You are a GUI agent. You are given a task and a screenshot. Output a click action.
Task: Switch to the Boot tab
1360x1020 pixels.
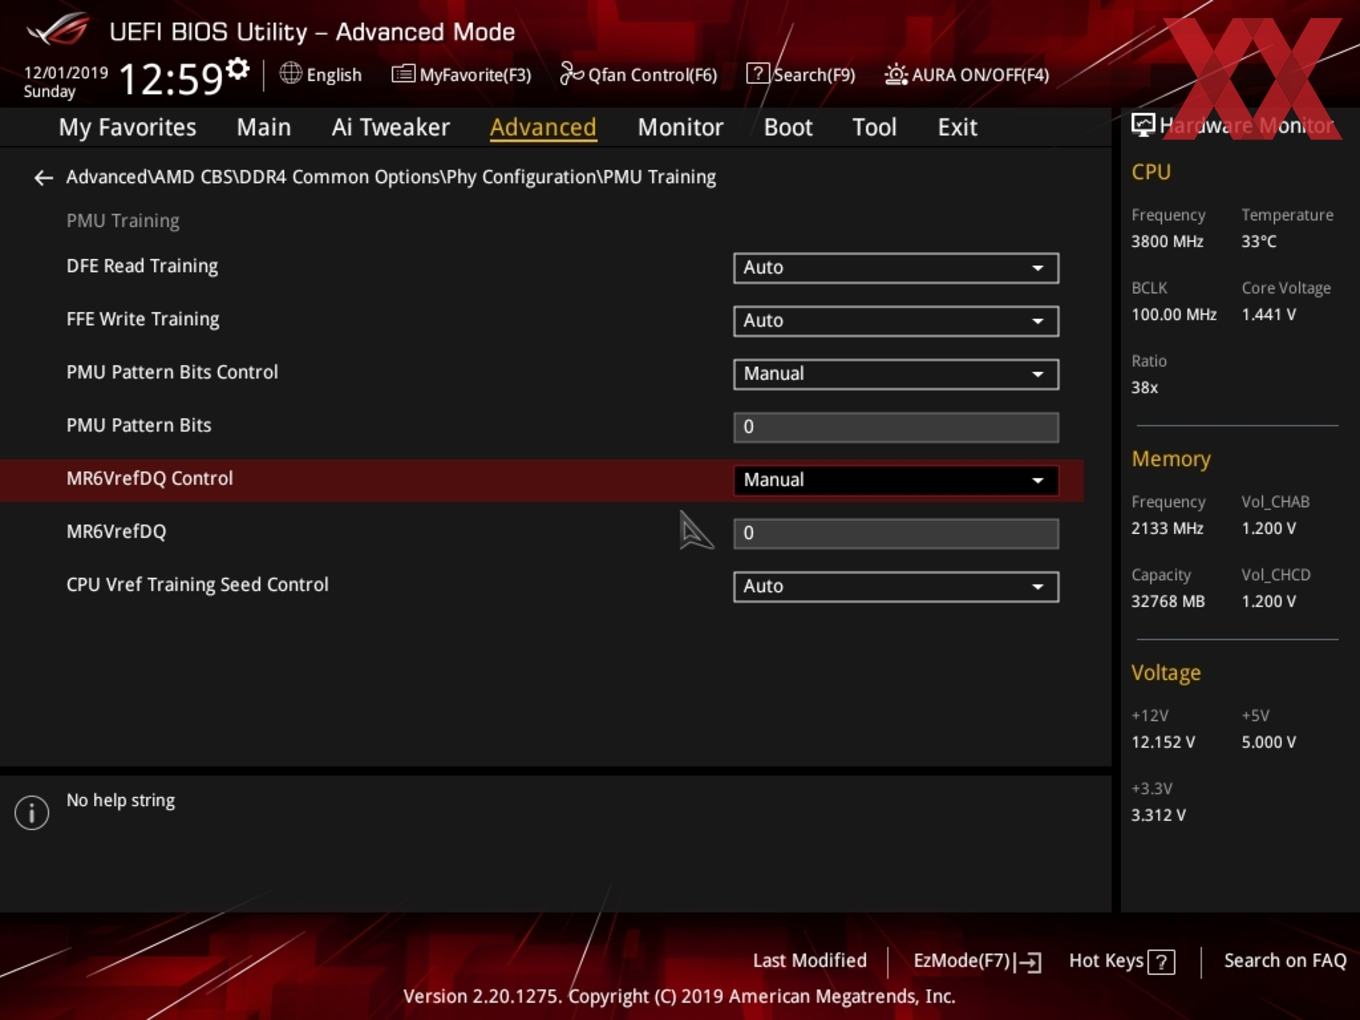pyautogui.click(x=788, y=127)
